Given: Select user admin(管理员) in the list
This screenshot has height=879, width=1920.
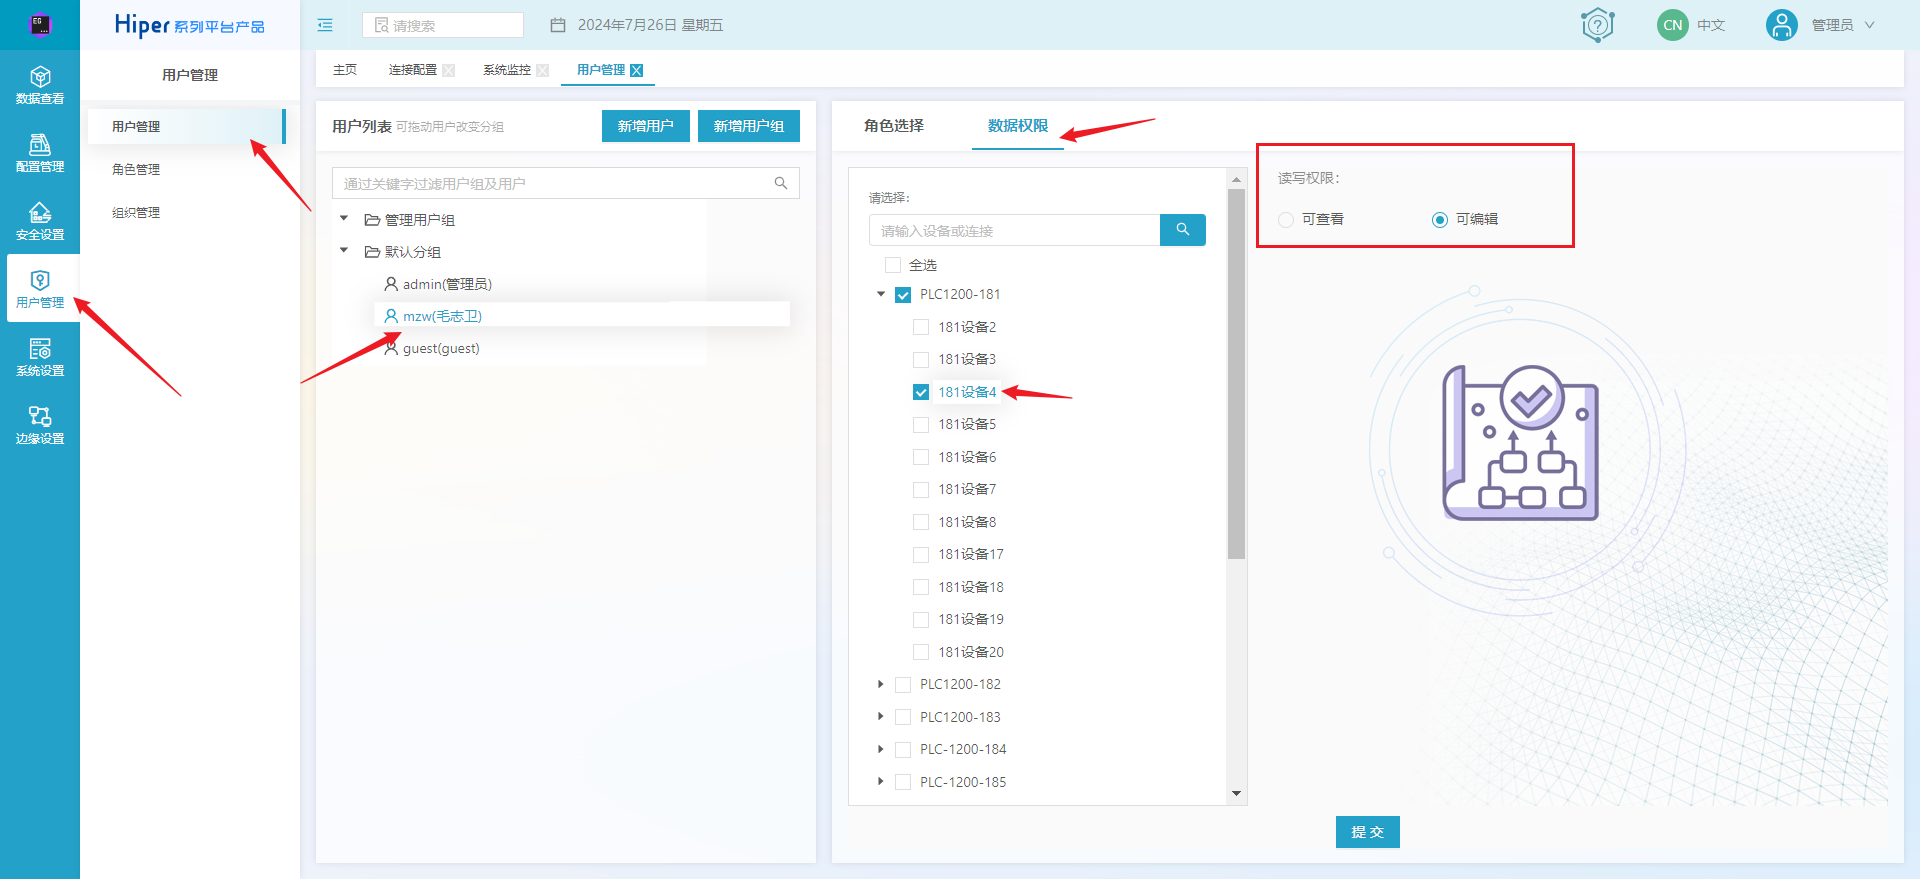Looking at the screenshot, I should point(447,284).
